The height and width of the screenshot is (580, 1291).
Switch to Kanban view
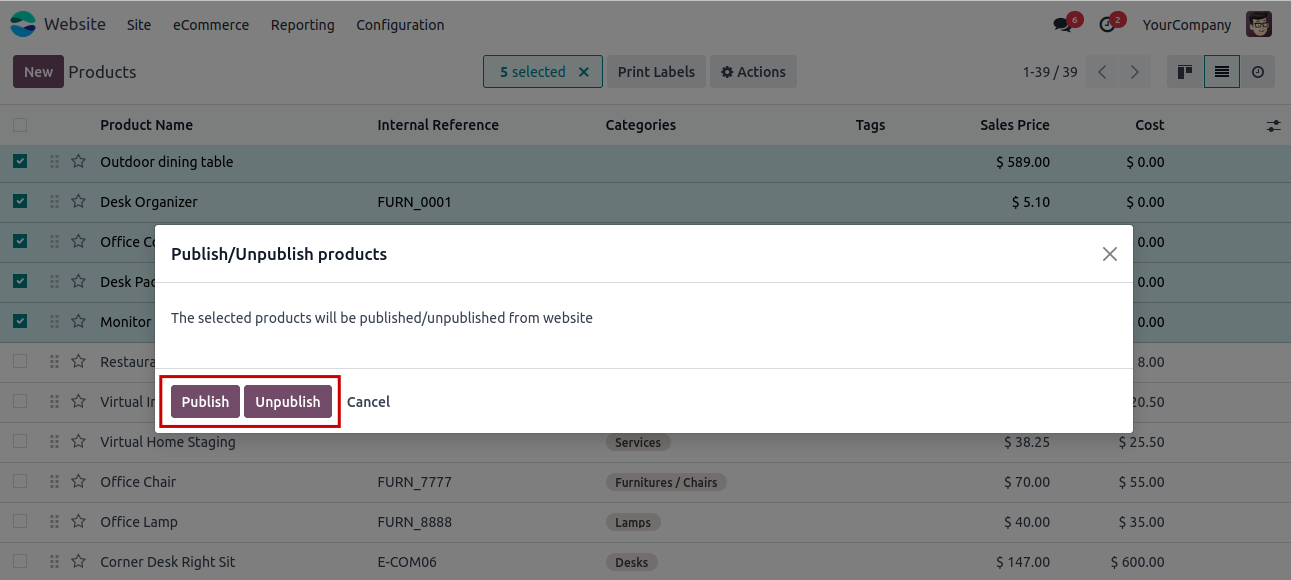coord(1185,72)
